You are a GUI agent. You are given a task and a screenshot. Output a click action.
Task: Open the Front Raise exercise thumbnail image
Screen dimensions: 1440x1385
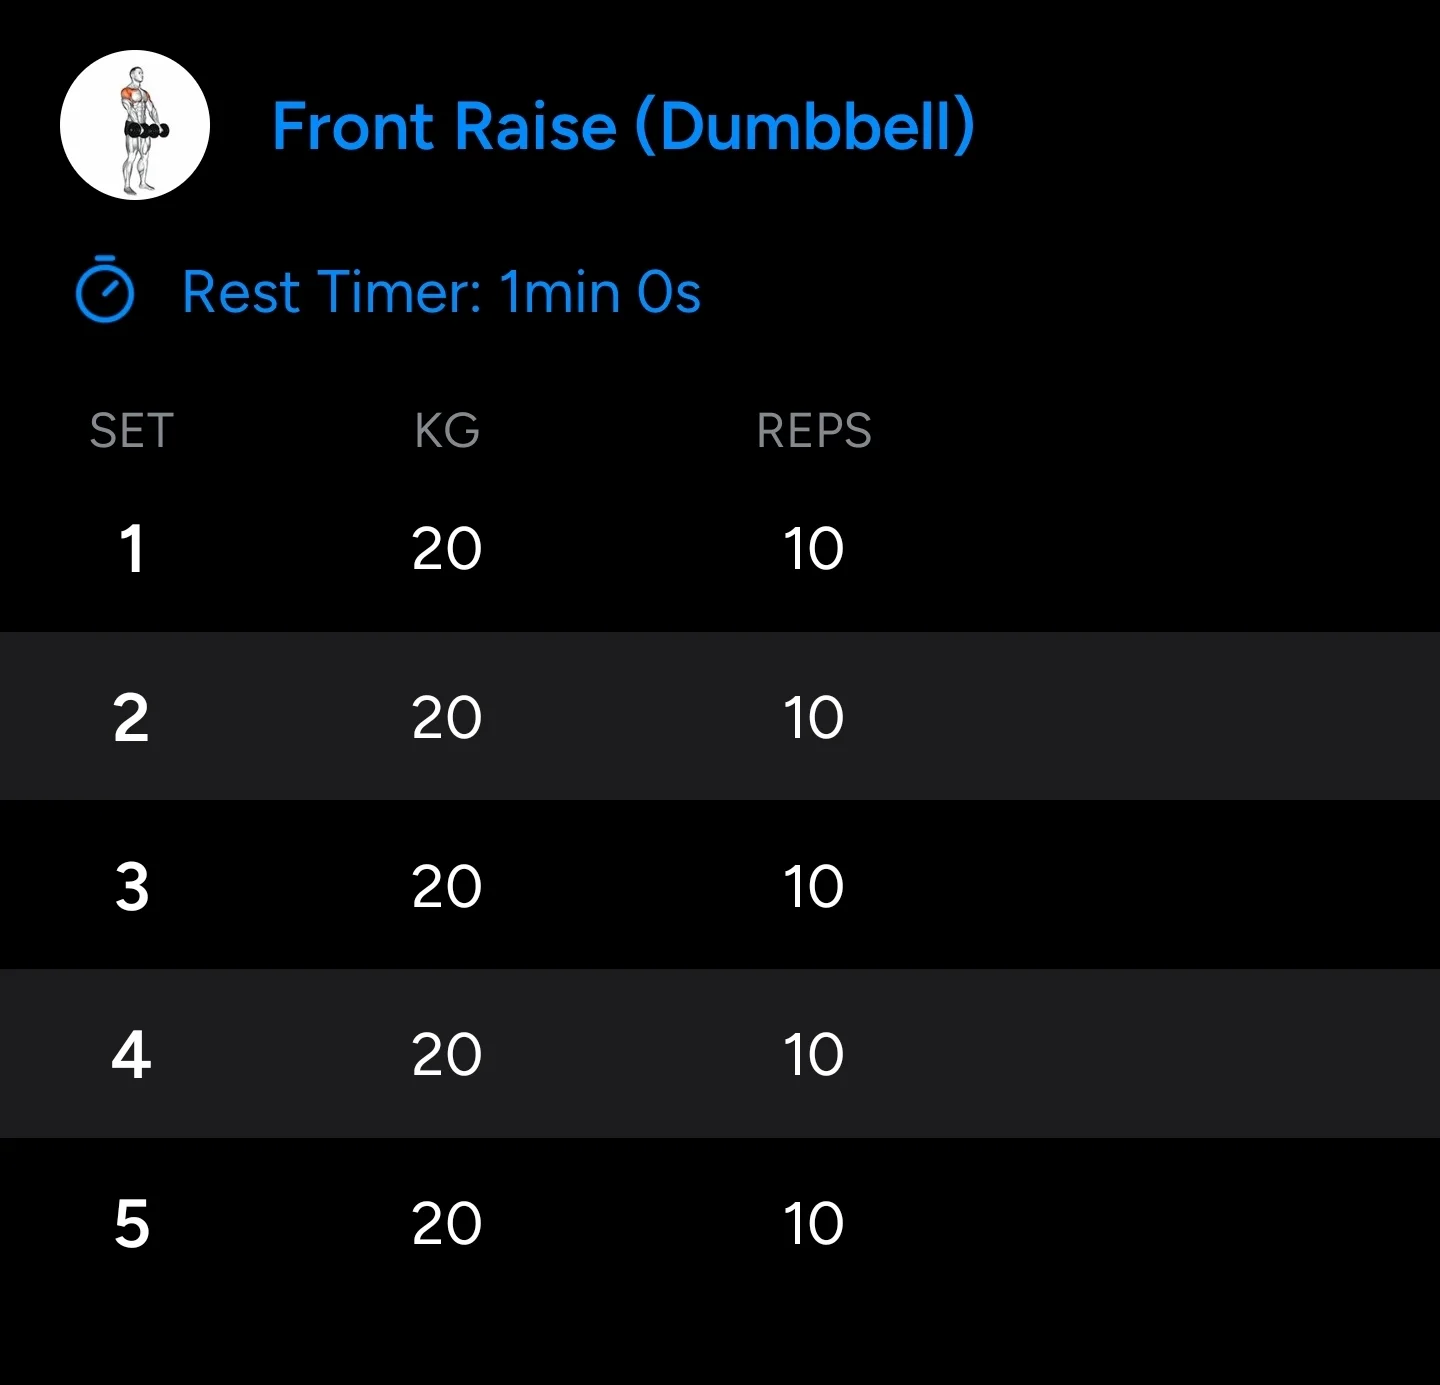pos(135,125)
